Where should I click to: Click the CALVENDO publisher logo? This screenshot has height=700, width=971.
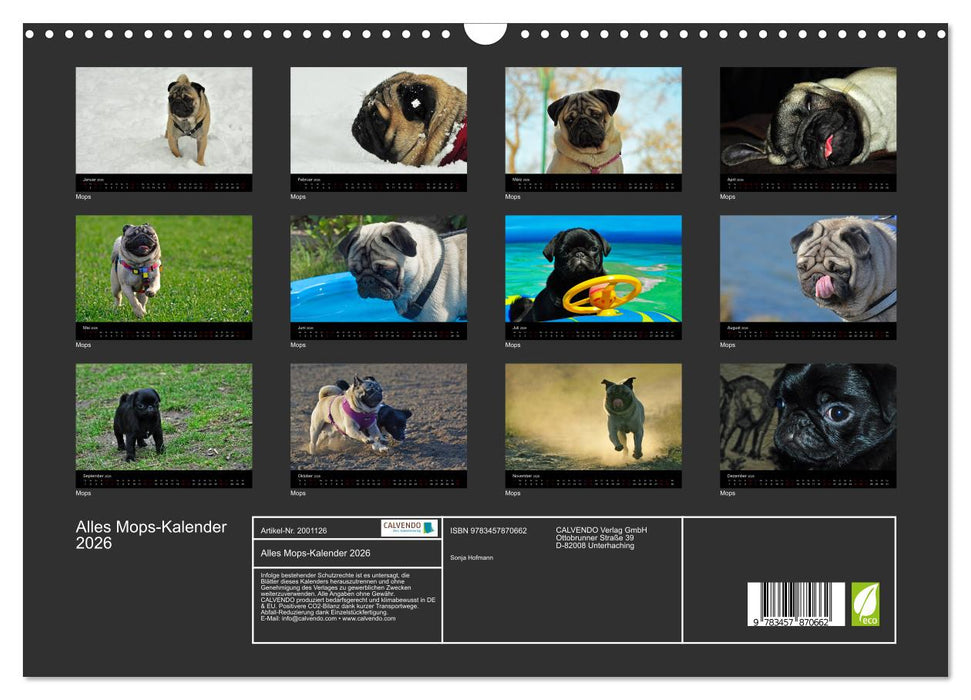pyautogui.click(x=408, y=528)
